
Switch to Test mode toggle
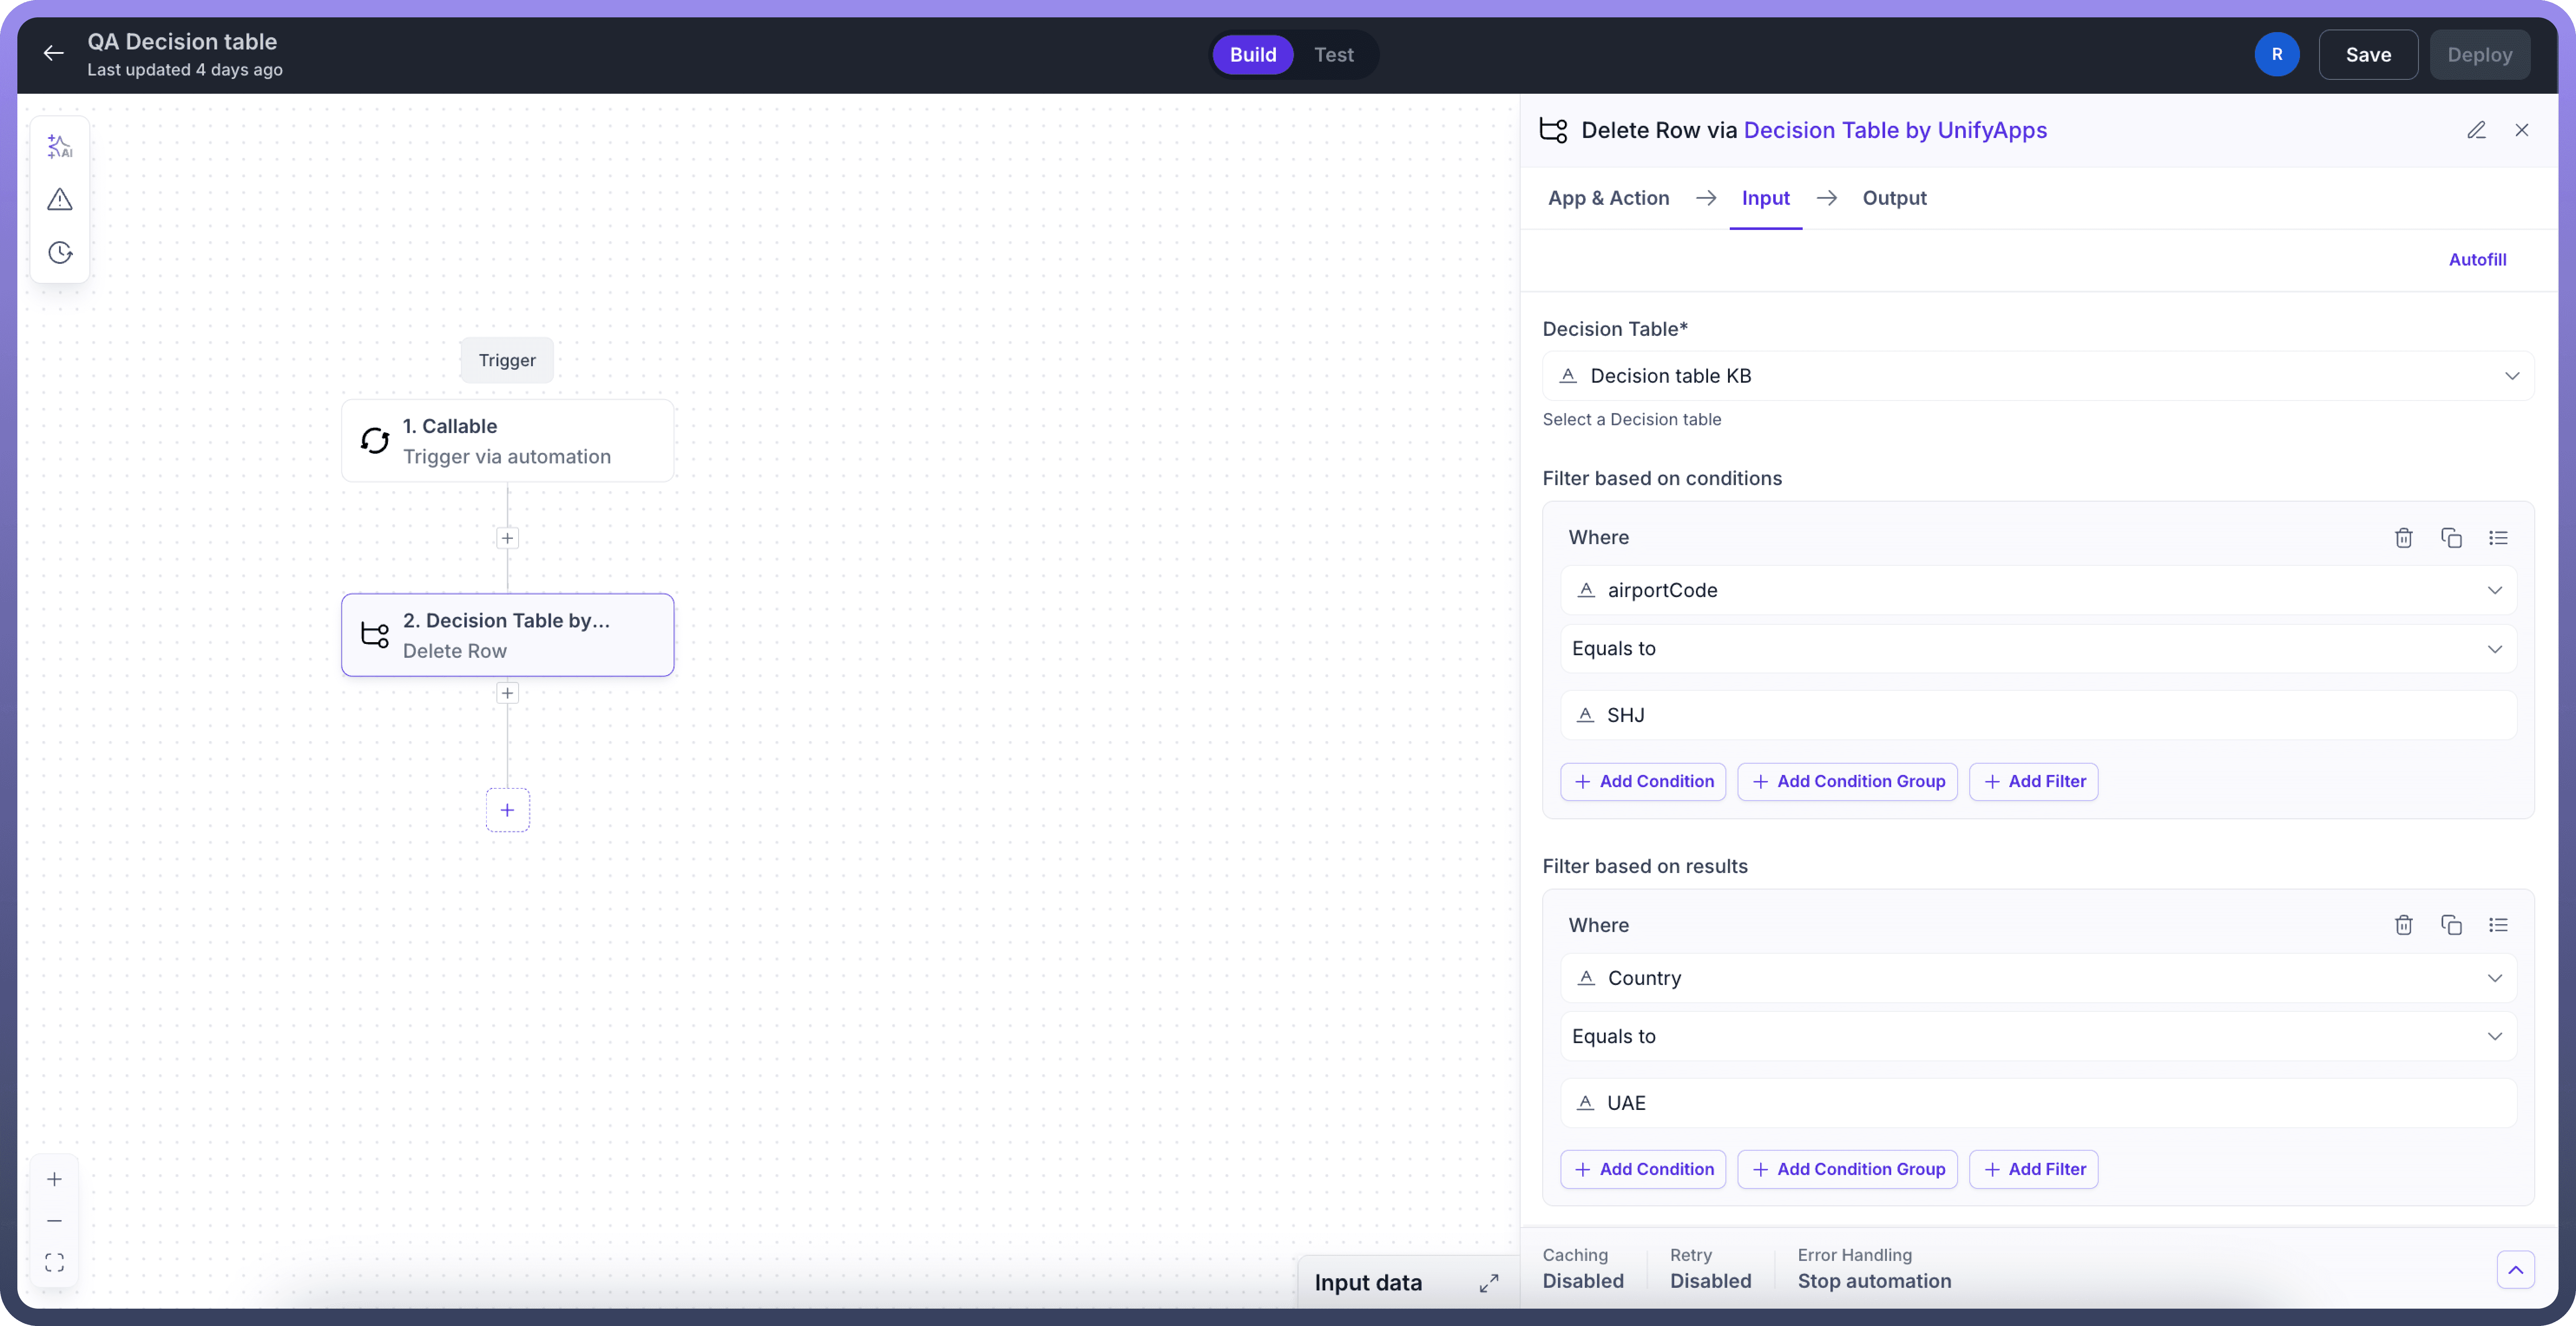click(1333, 55)
